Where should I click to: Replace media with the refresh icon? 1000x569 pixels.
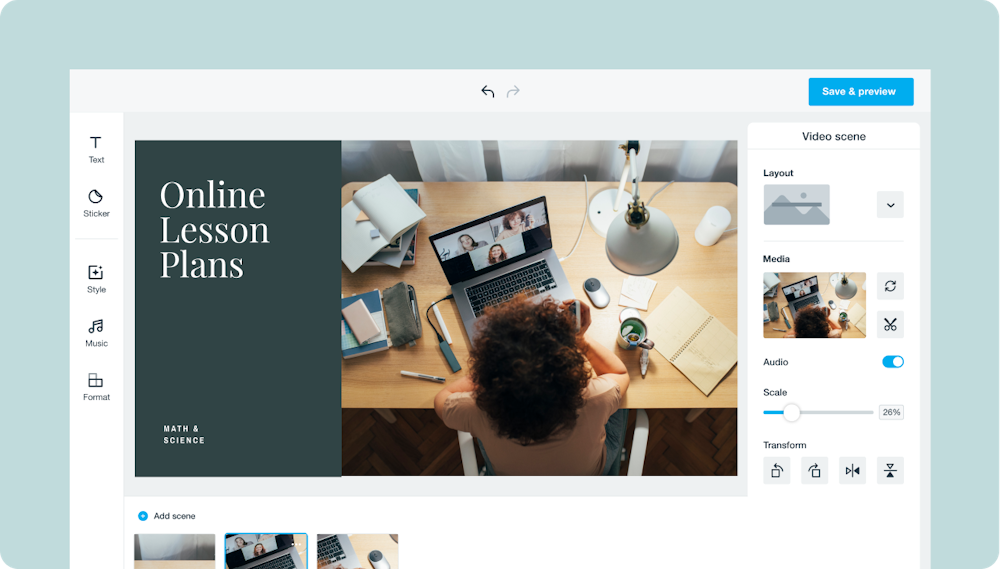pos(890,286)
